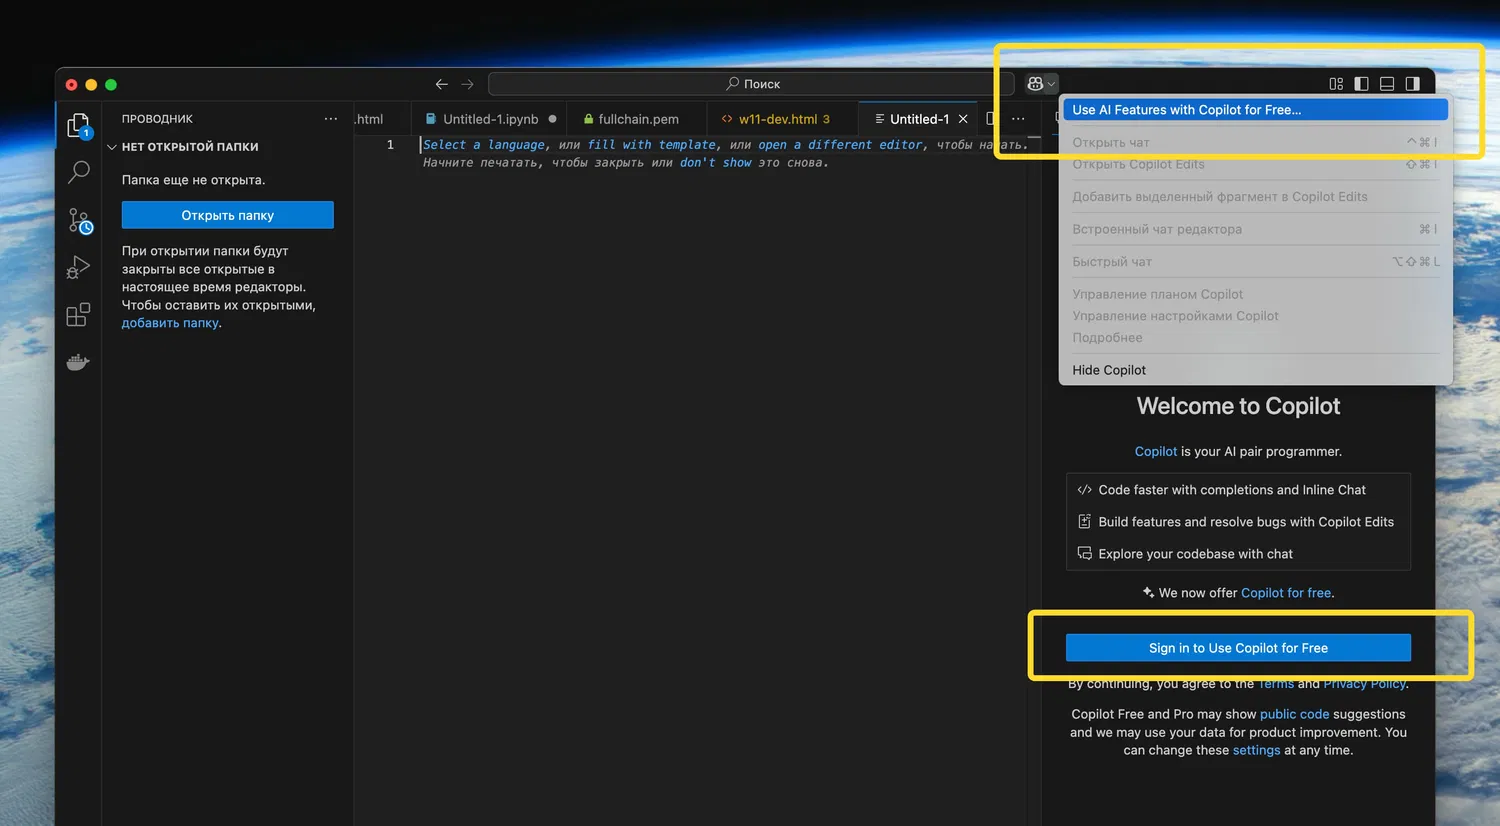This screenshot has width=1500, height=826.
Task: Open the Extensions view icon
Action: [x=78, y=315]
